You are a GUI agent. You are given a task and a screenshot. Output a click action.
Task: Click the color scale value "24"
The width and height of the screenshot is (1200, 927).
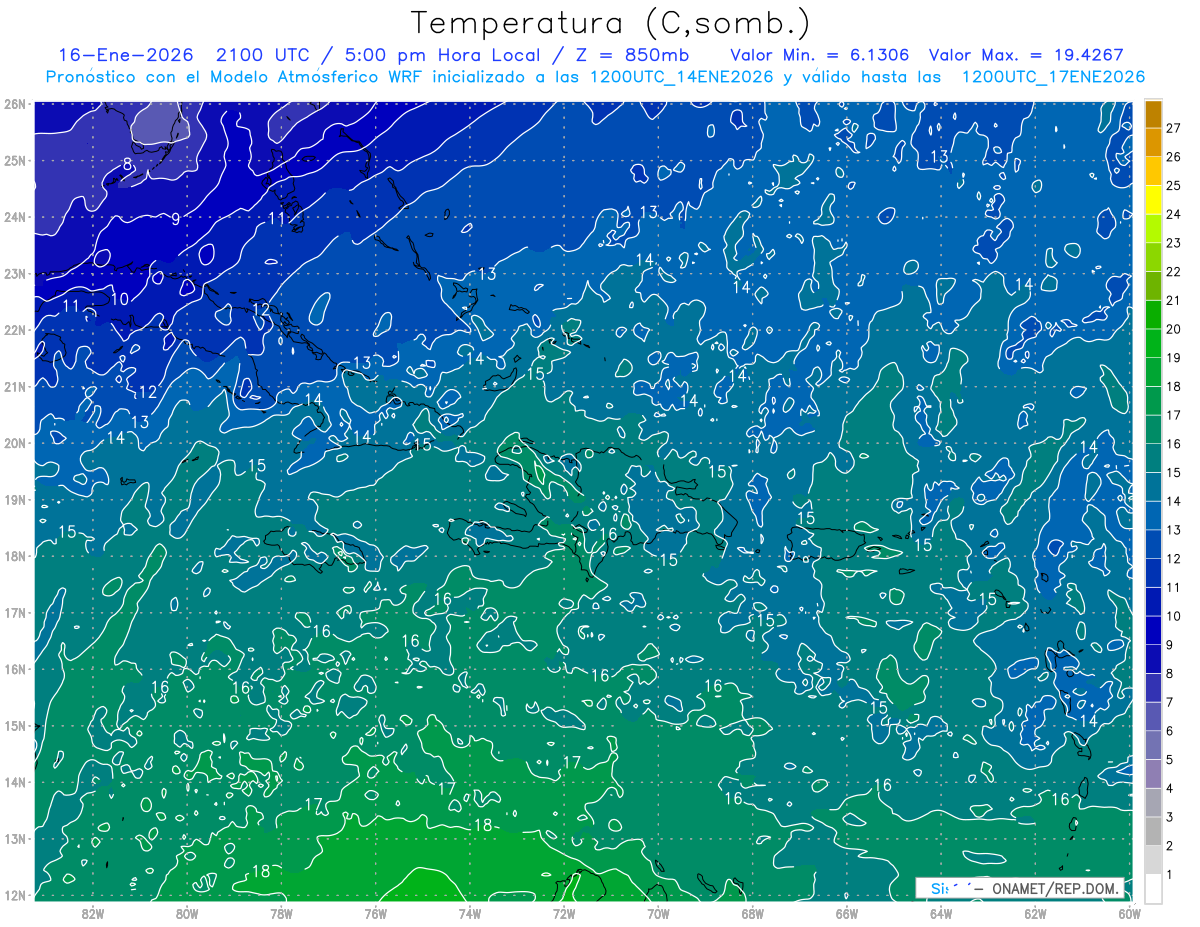(x=1173, y=214)
